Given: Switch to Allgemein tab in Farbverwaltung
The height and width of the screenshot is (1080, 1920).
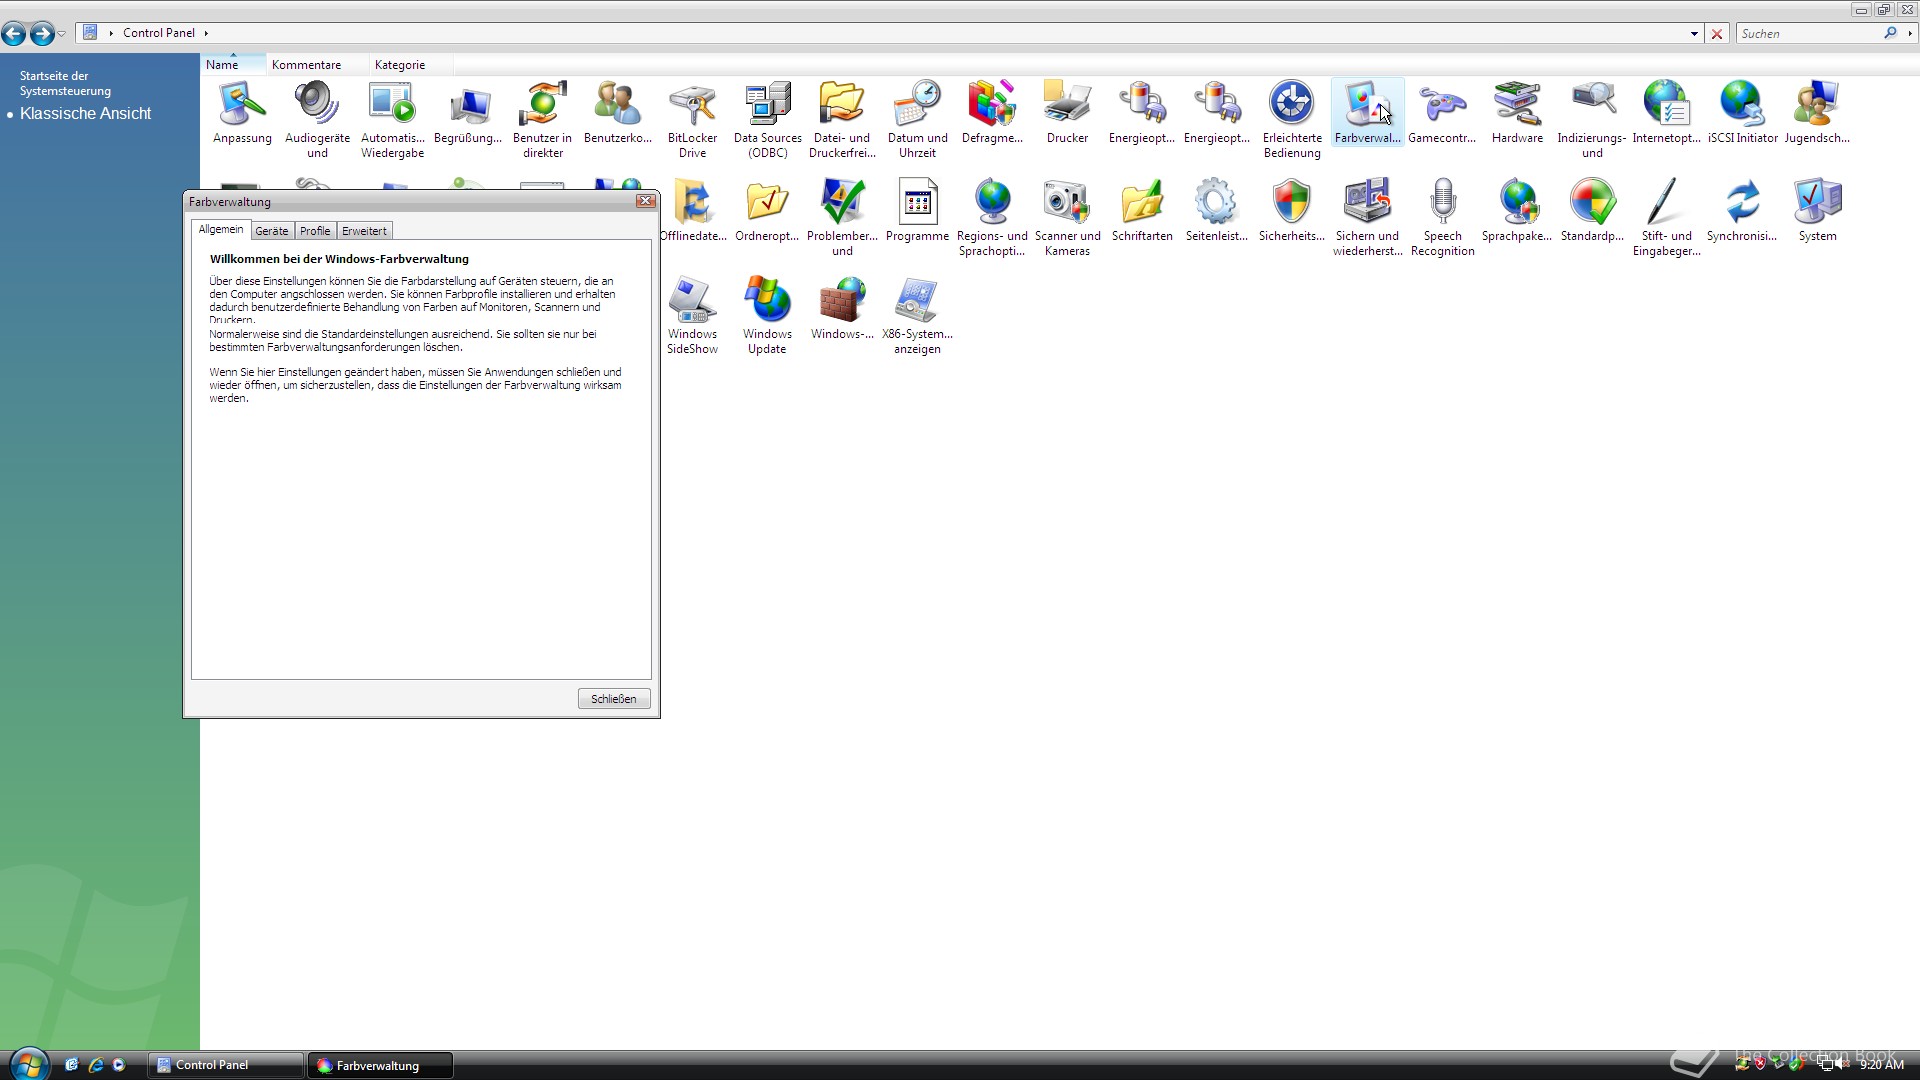Looking at the screenshot, I should coord(220,229).
